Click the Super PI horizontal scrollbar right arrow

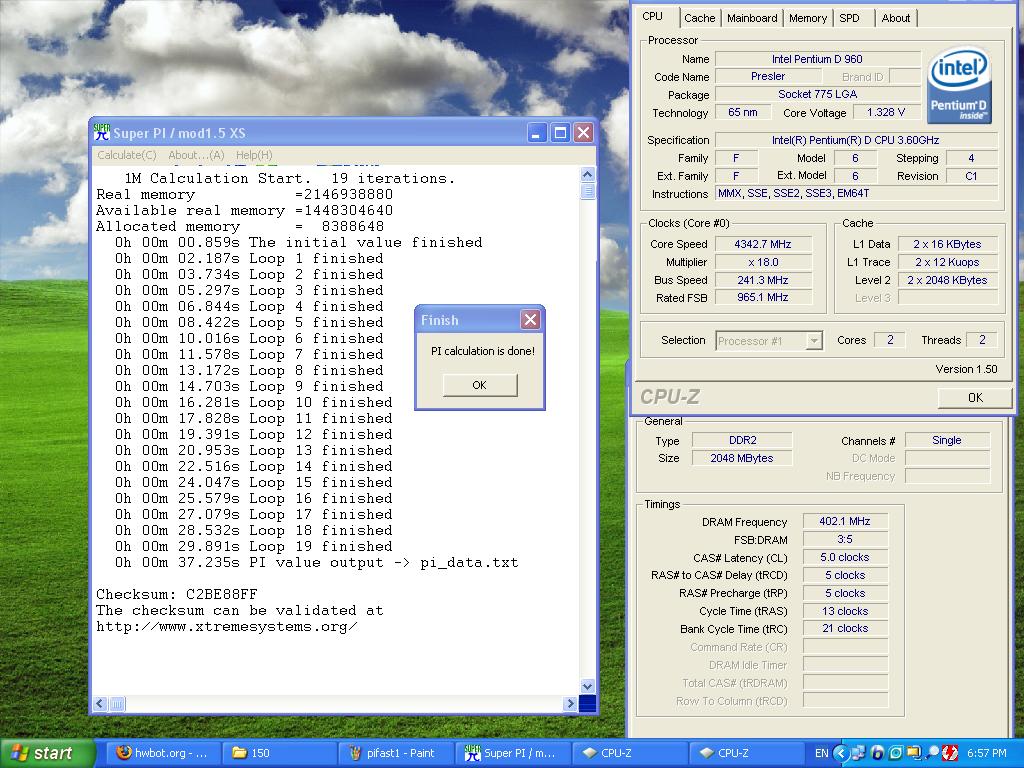[x=569, y=703]
